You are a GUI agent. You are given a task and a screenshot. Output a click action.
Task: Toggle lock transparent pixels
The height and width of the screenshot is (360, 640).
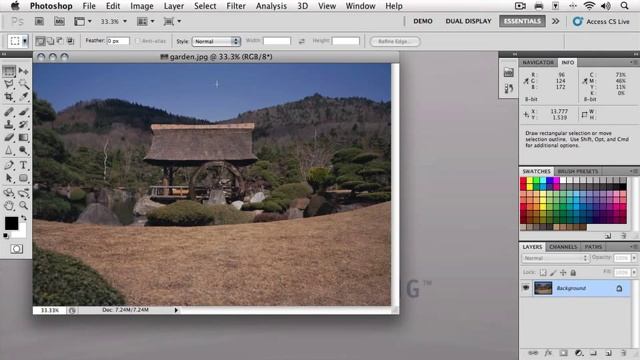click(543, 272)
